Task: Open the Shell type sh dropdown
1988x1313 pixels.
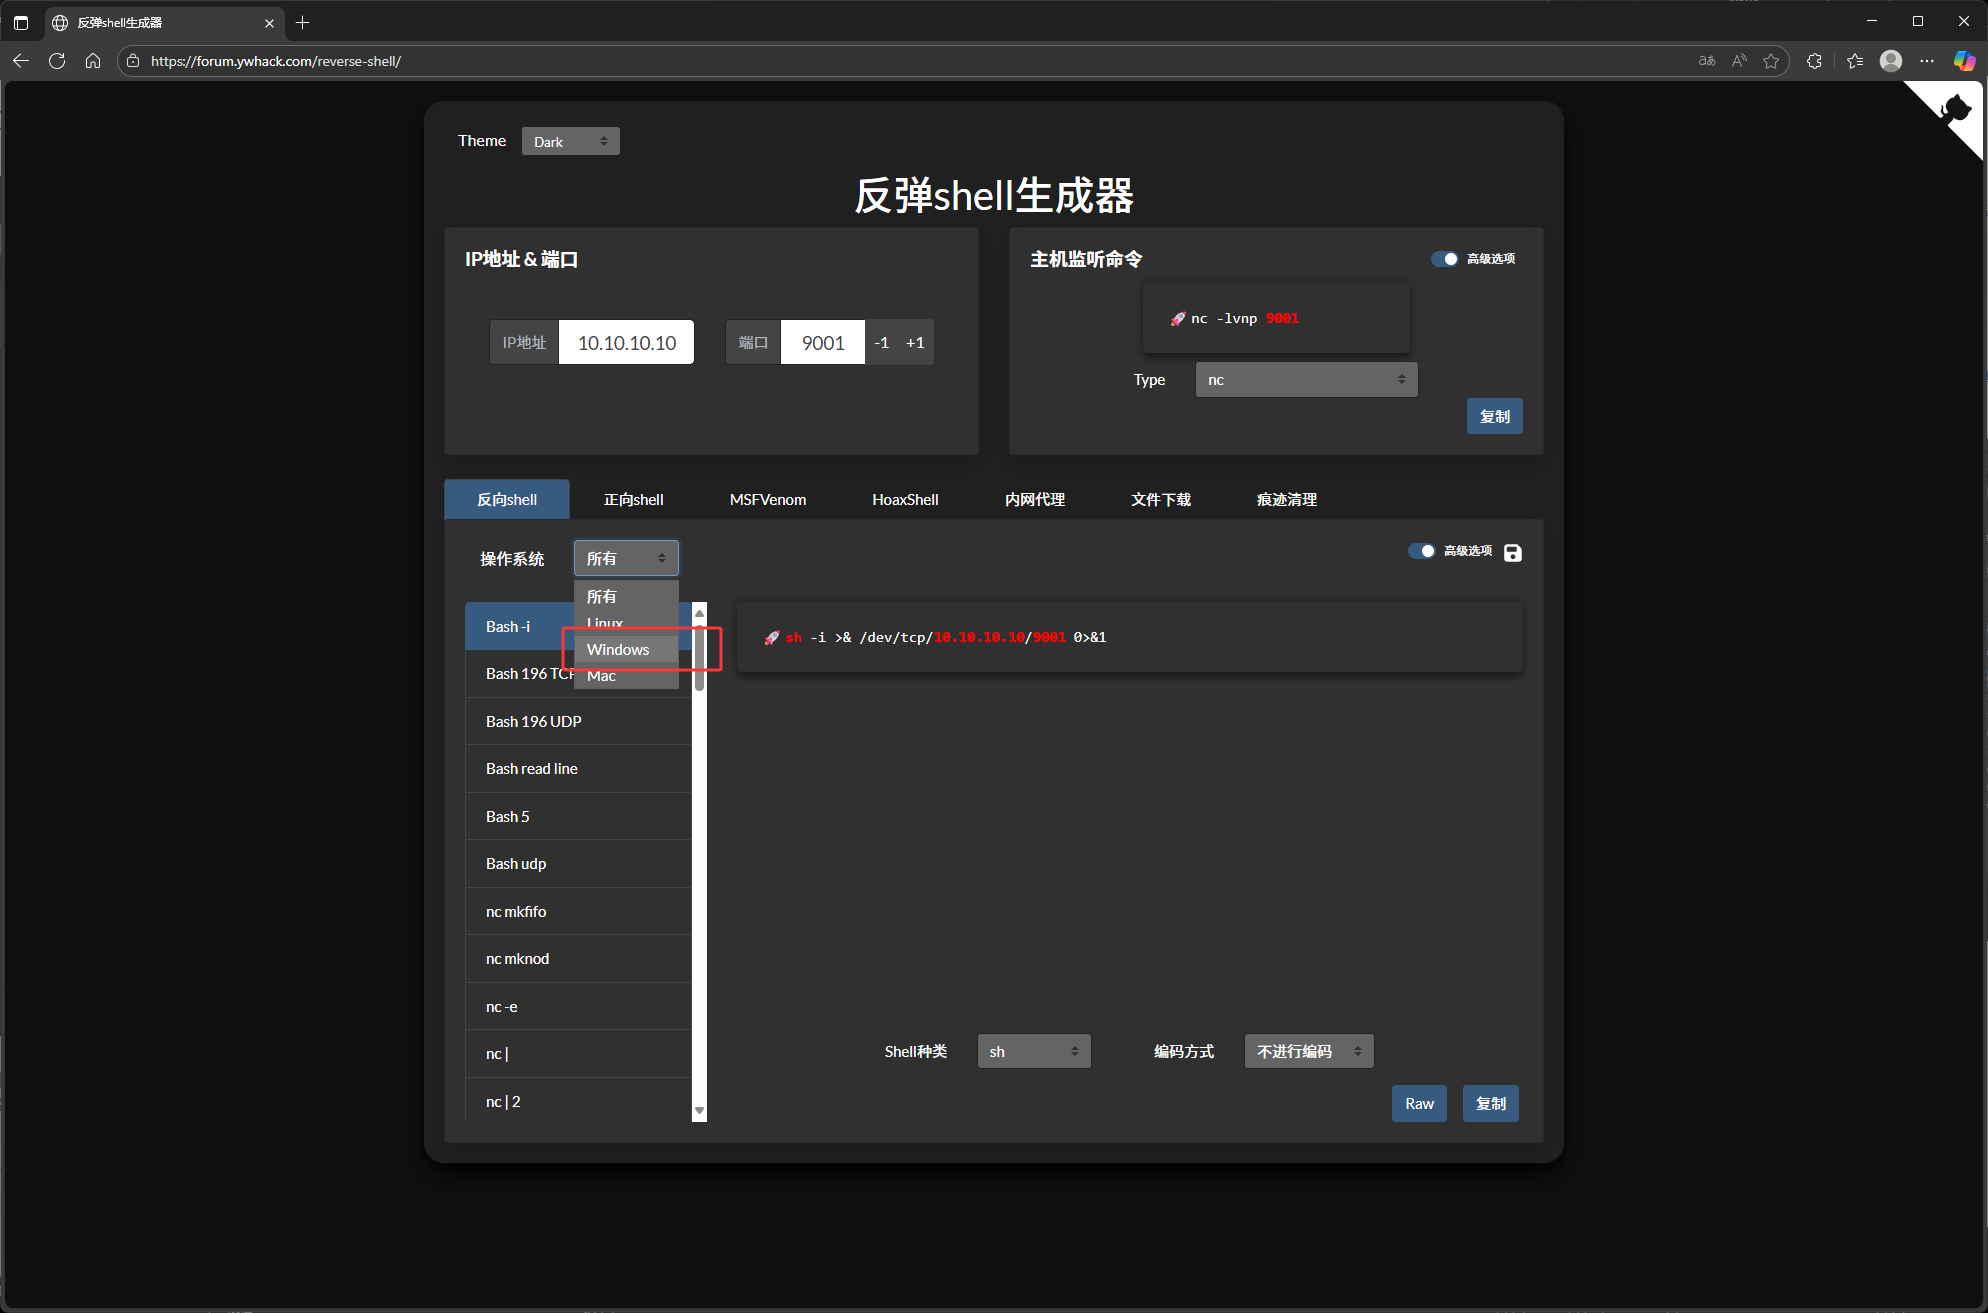Action: coord(1033,1052)
